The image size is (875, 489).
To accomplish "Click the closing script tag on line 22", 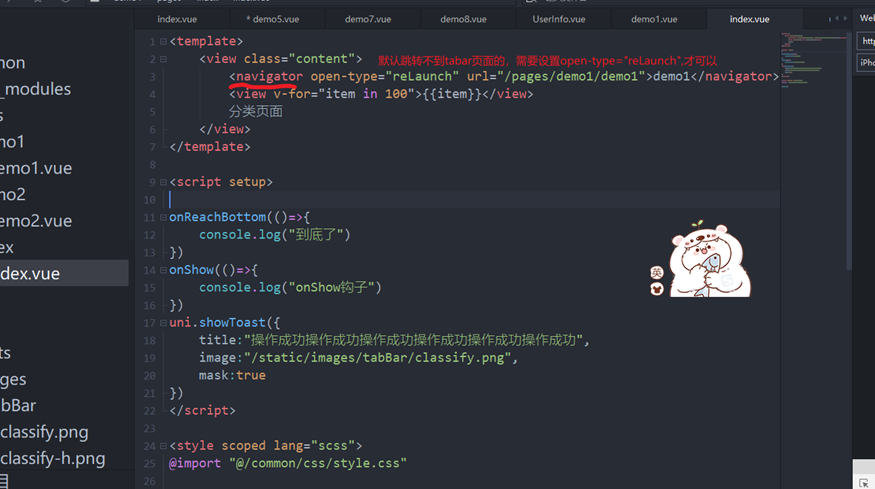I will point(203,411).
